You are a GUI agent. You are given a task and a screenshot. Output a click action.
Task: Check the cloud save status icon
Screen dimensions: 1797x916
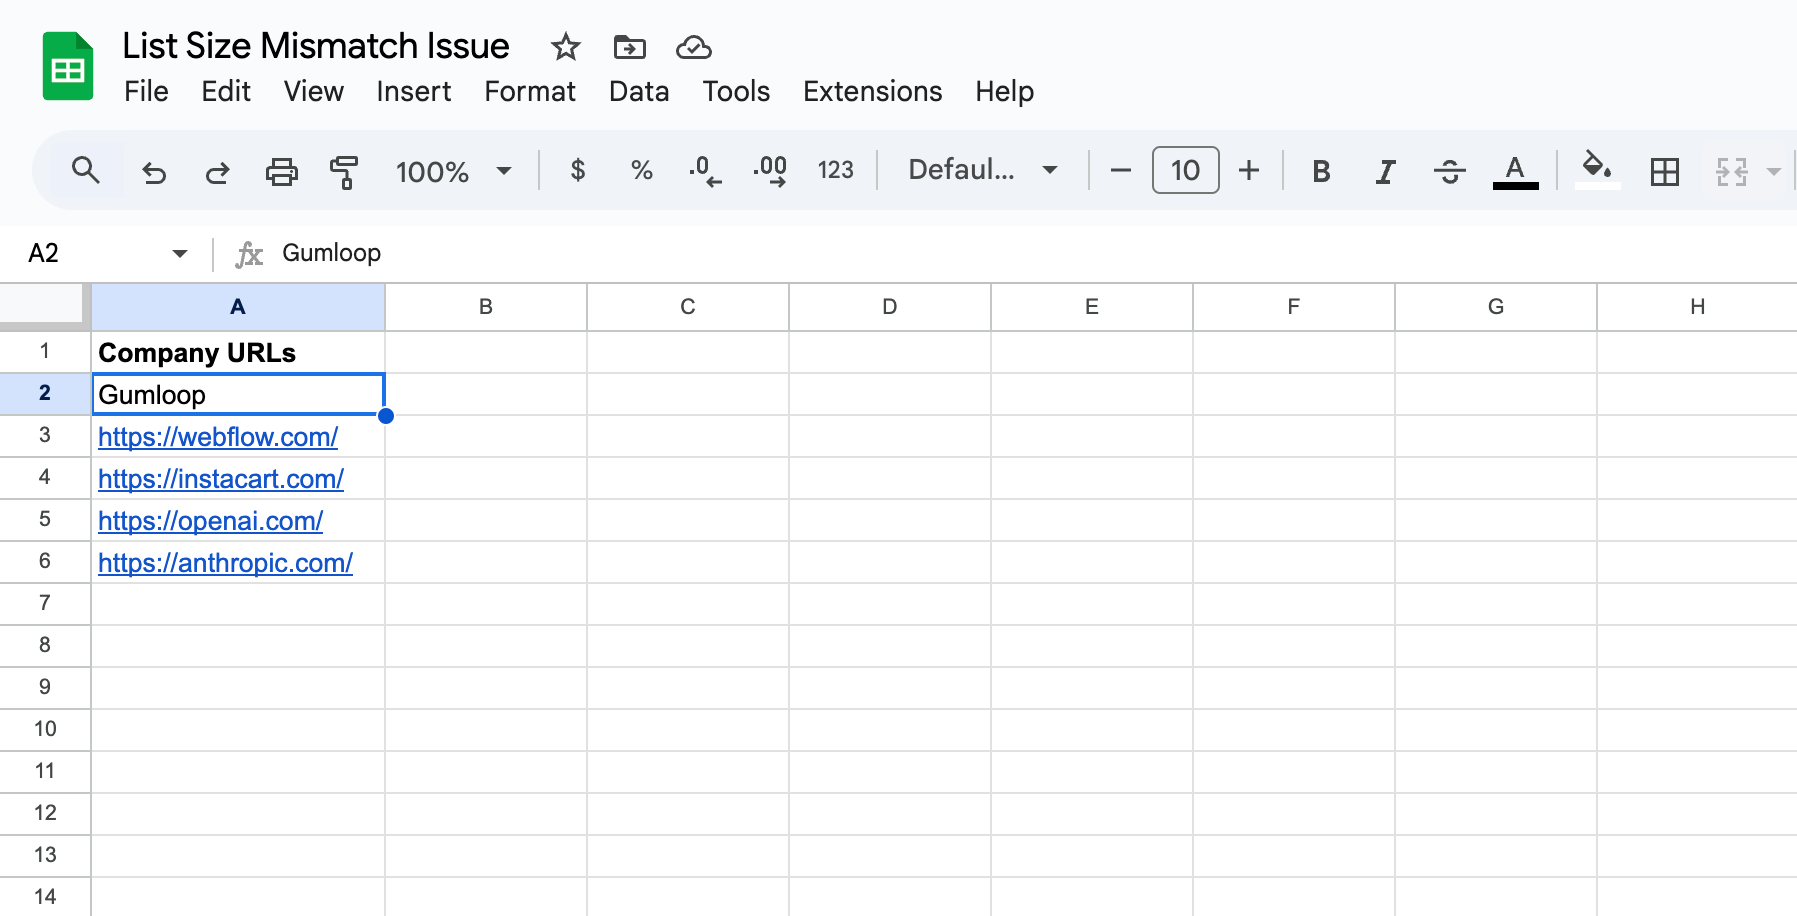coord(693,47)
